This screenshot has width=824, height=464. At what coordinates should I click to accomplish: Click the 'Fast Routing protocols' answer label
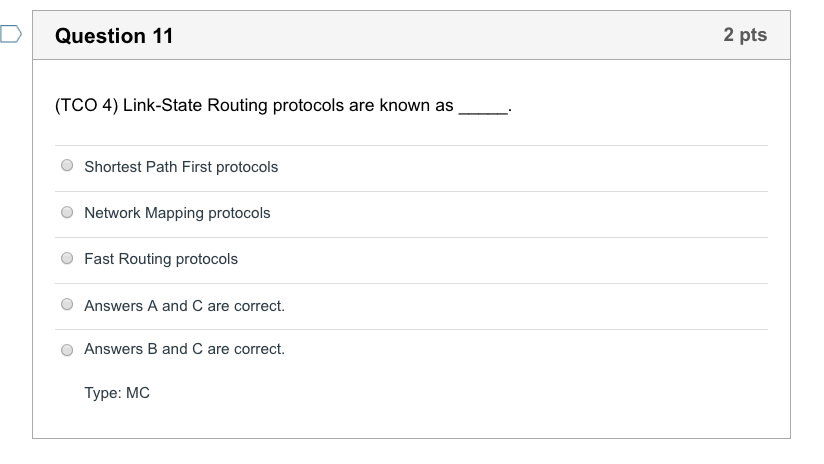tap(161, 259)
